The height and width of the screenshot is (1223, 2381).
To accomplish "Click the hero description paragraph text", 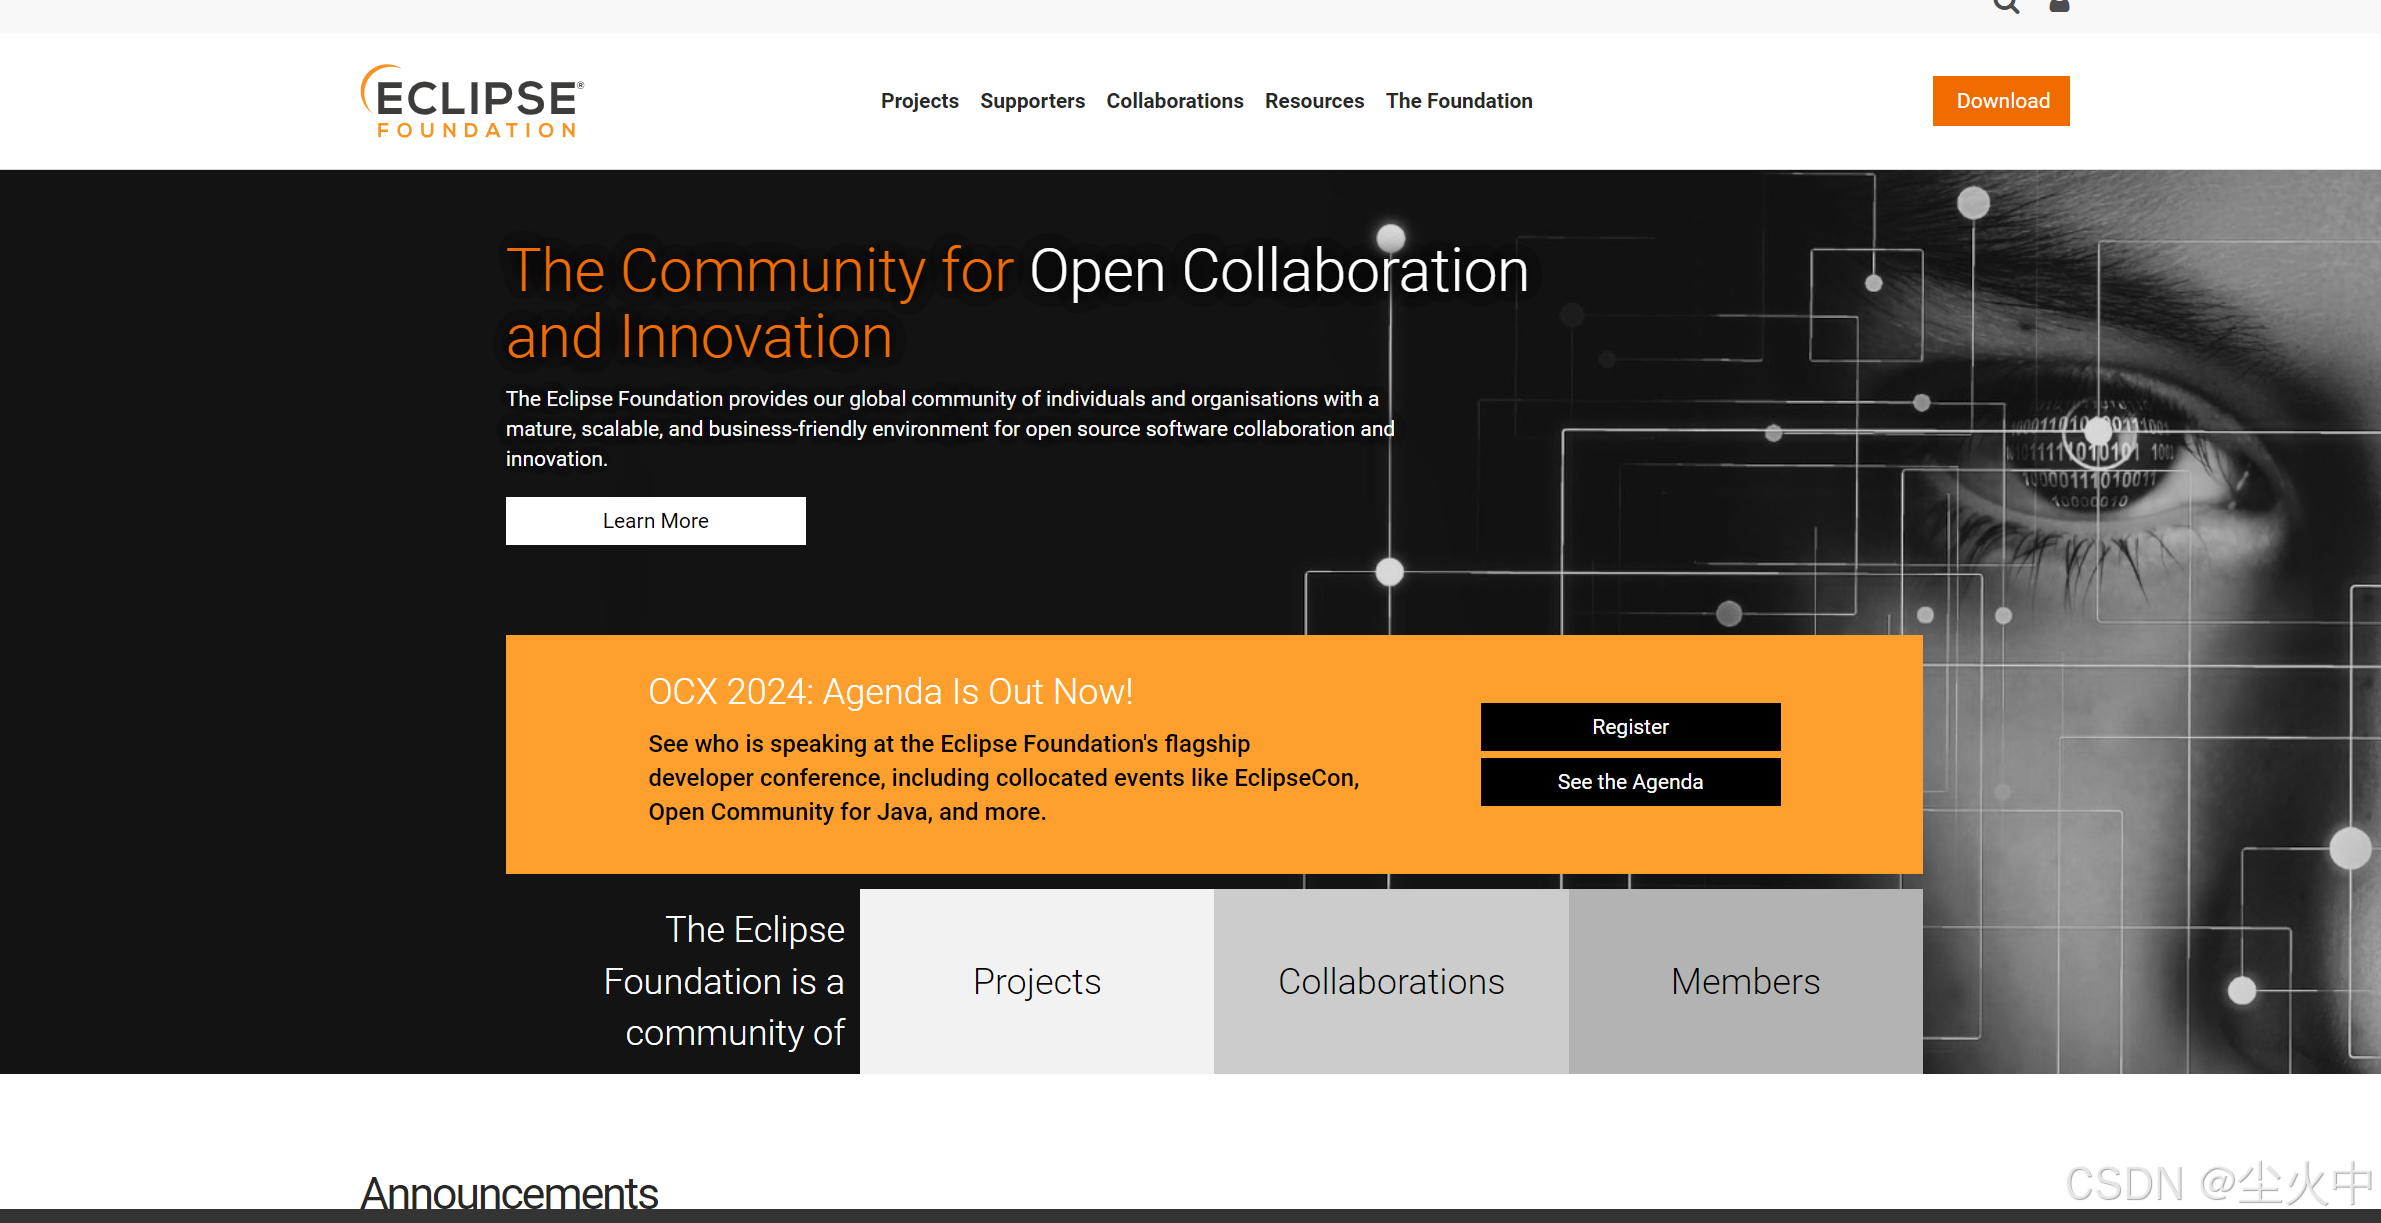I will click(949, 429).
